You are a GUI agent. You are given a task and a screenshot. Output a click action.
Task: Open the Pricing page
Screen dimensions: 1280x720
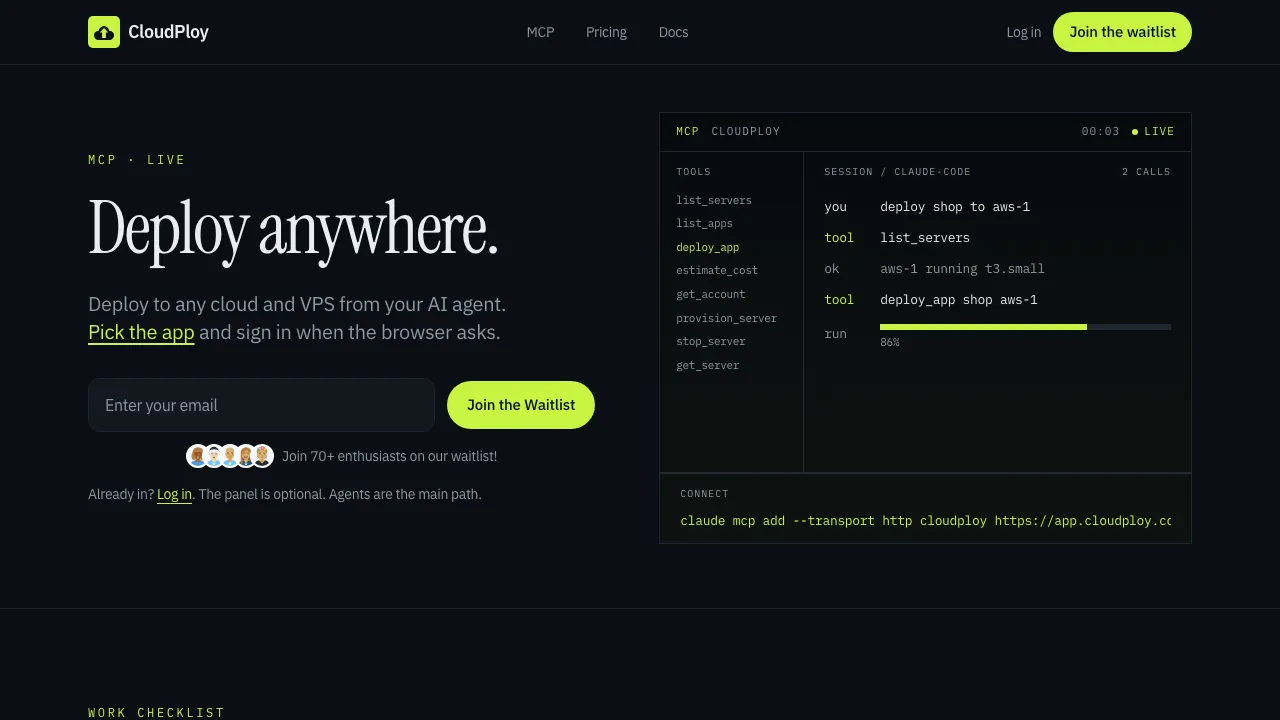[x=606, y=32]
